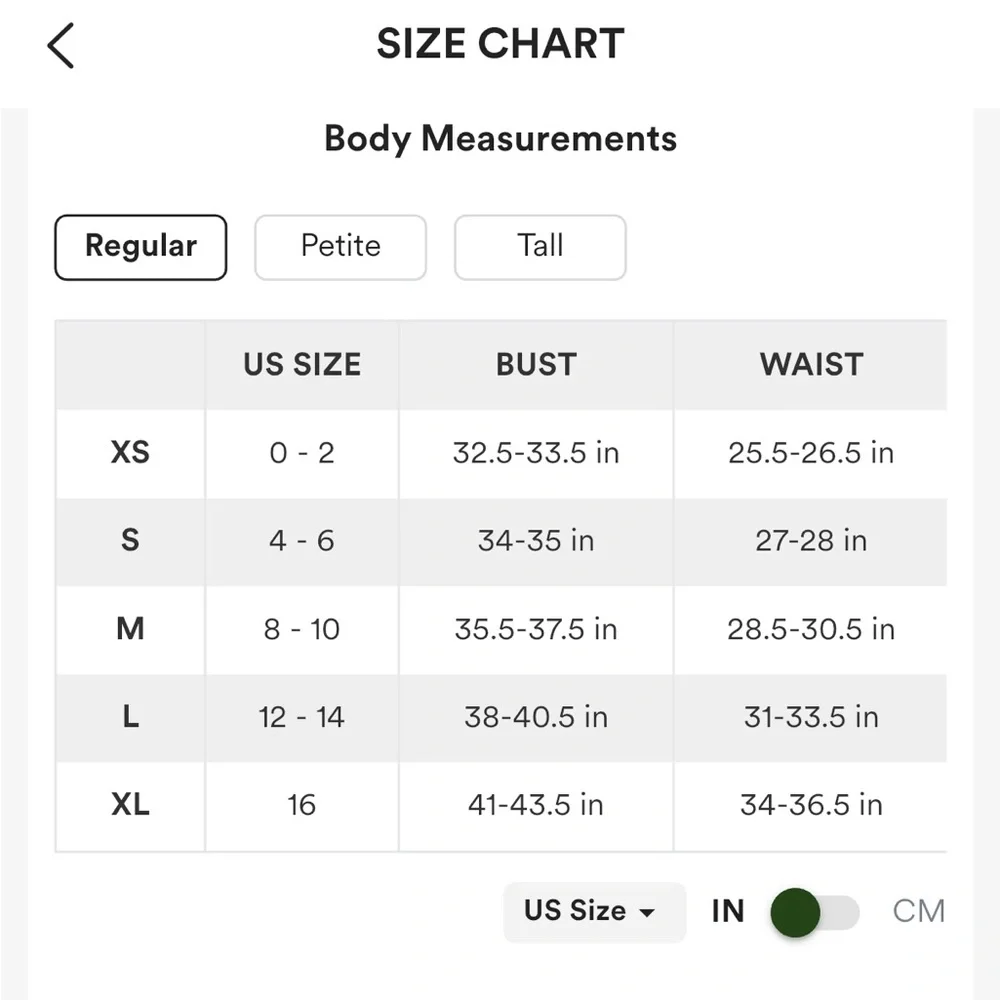This screenshot has height=1000, width=1000.
Task: Click the BUST column header
Action: click(536, 365)
